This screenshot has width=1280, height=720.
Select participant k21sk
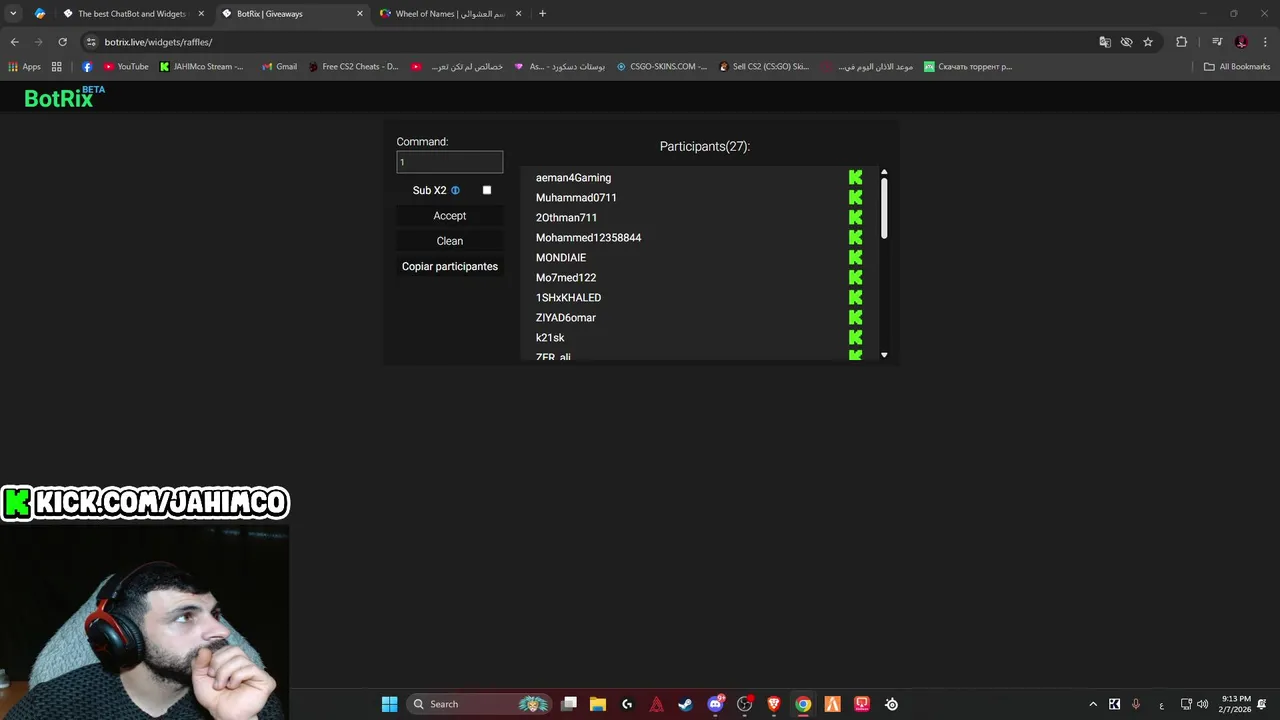pos(550,338)
